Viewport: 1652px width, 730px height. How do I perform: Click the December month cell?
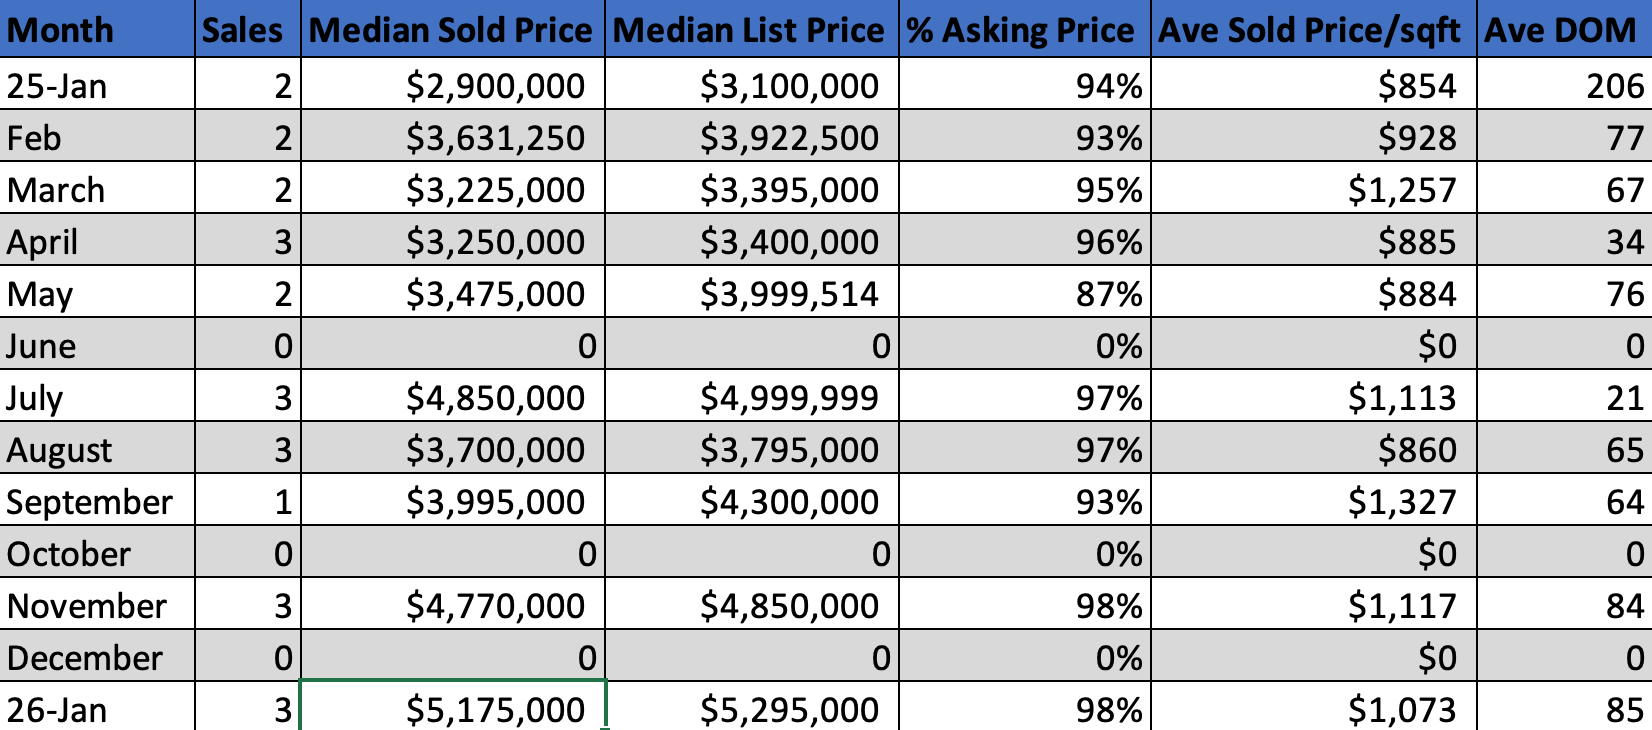point(97,658)
